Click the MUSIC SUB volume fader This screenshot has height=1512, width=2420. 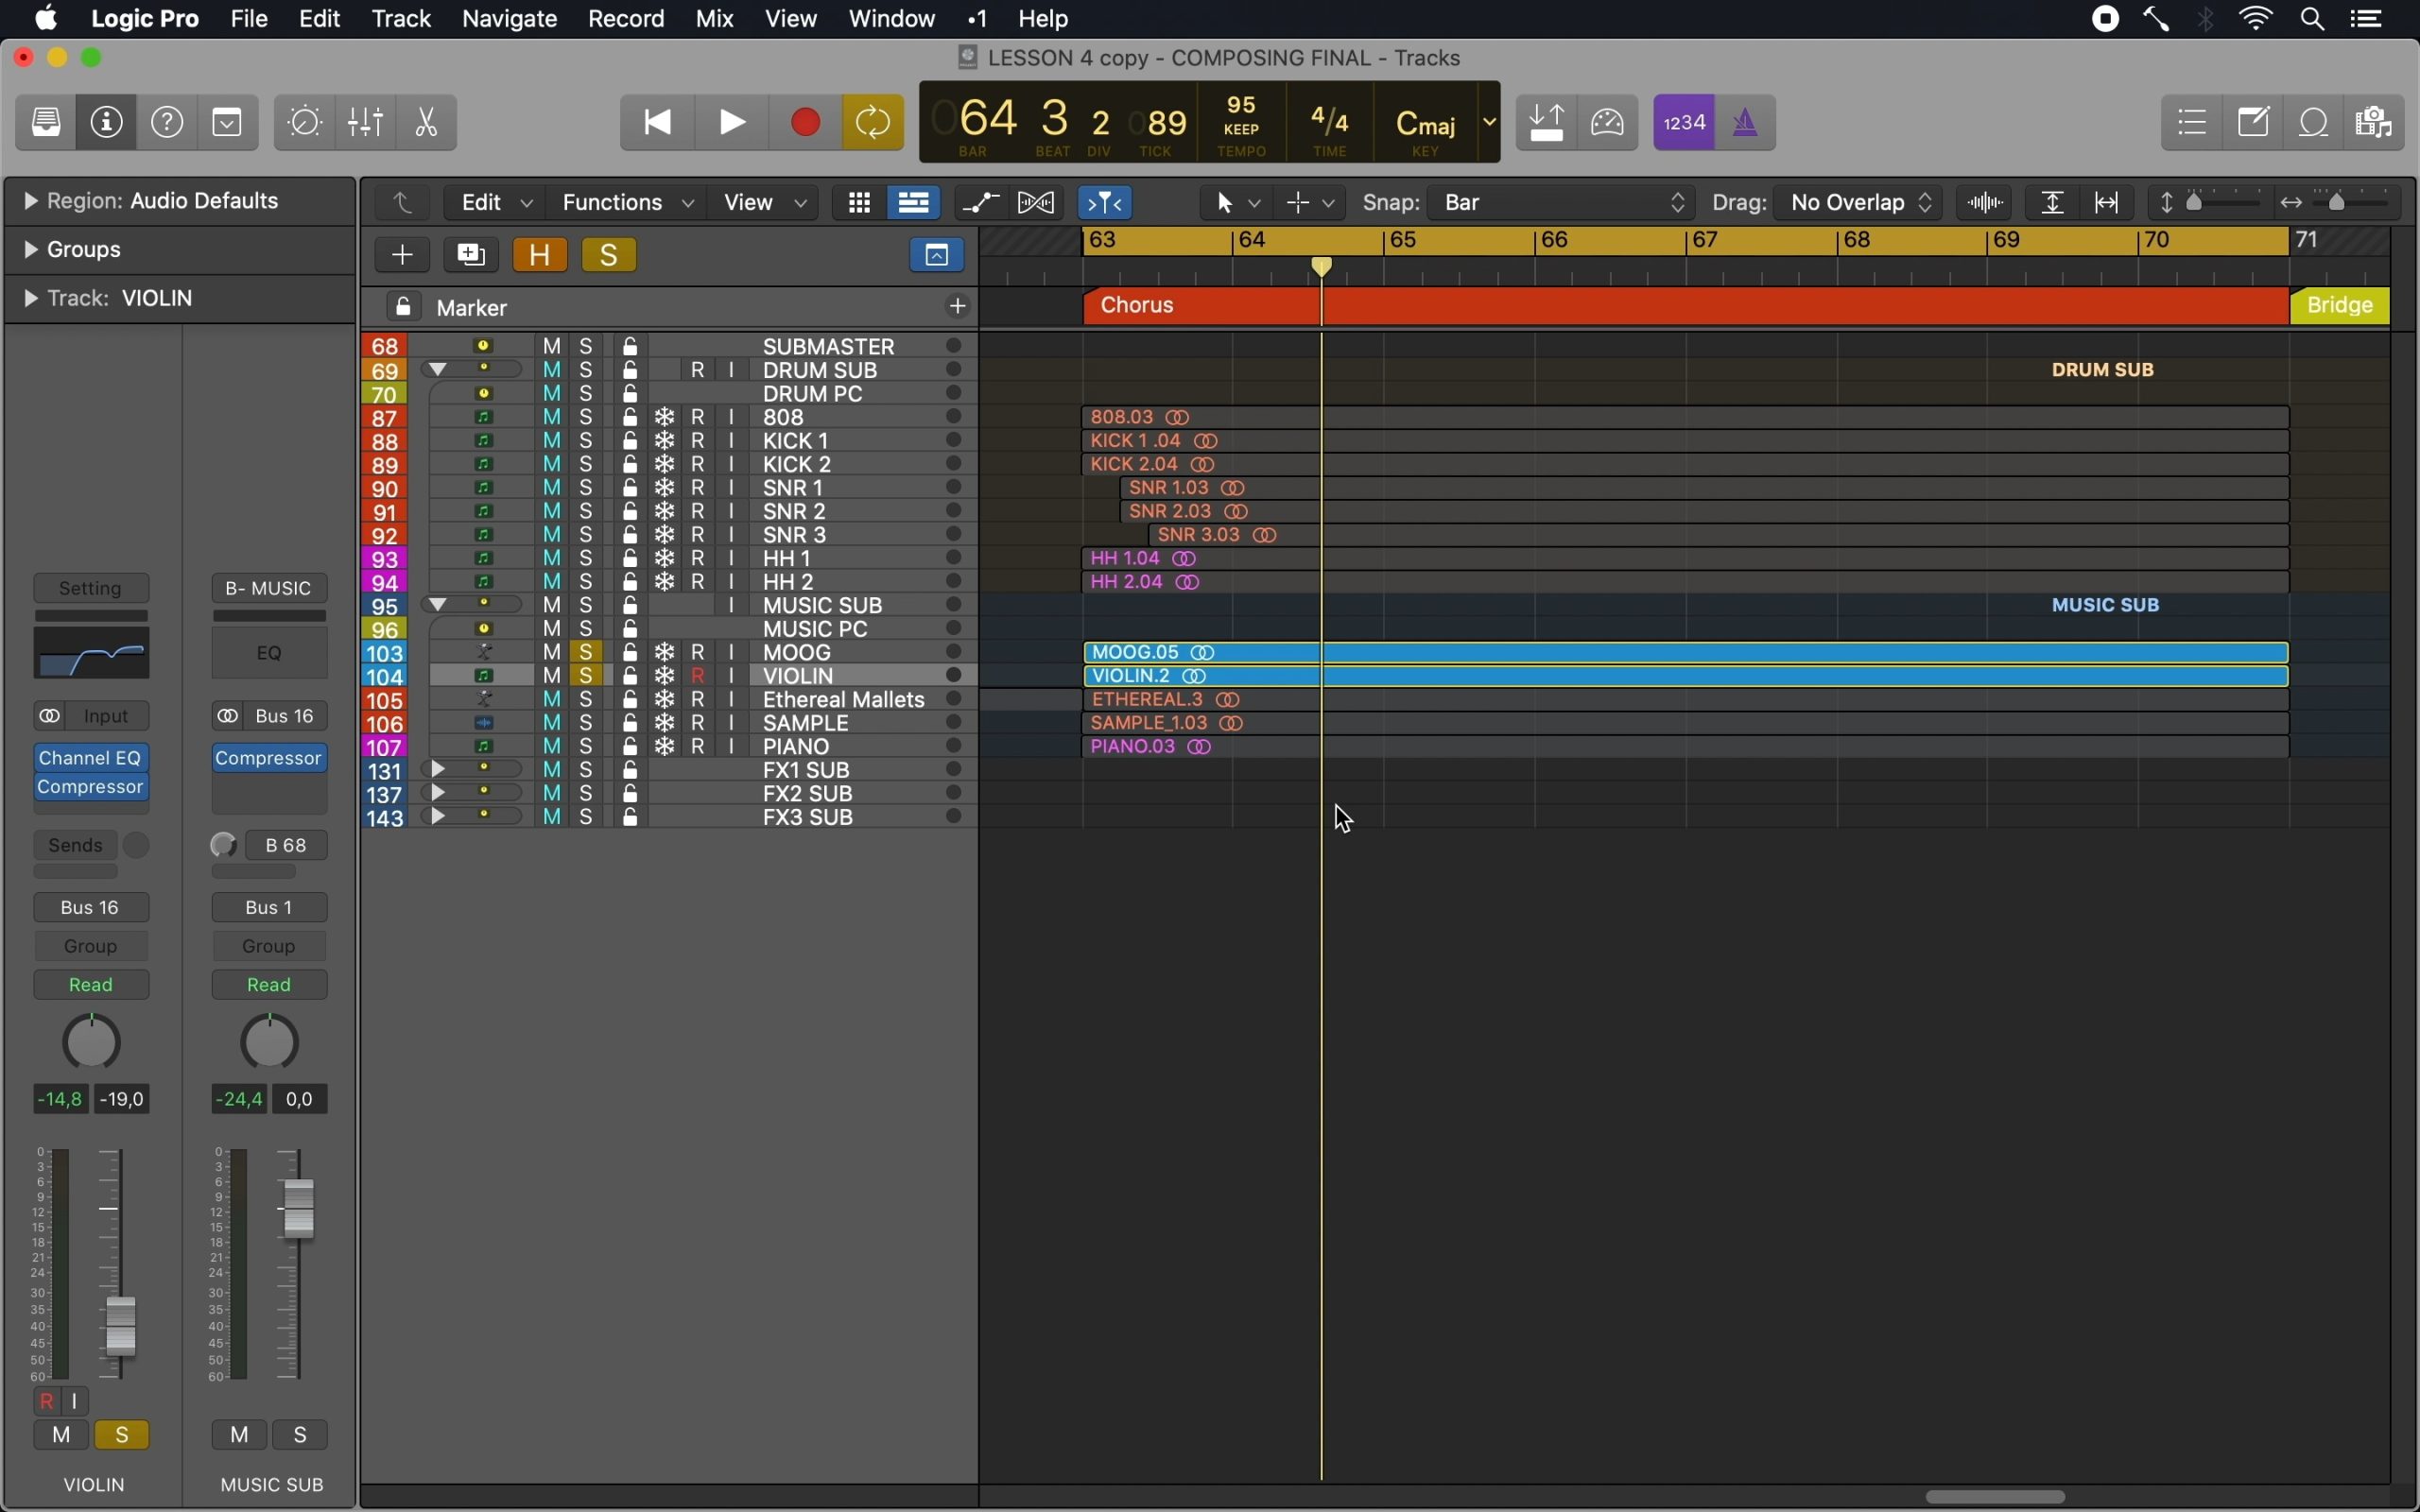click(299, 1208)
